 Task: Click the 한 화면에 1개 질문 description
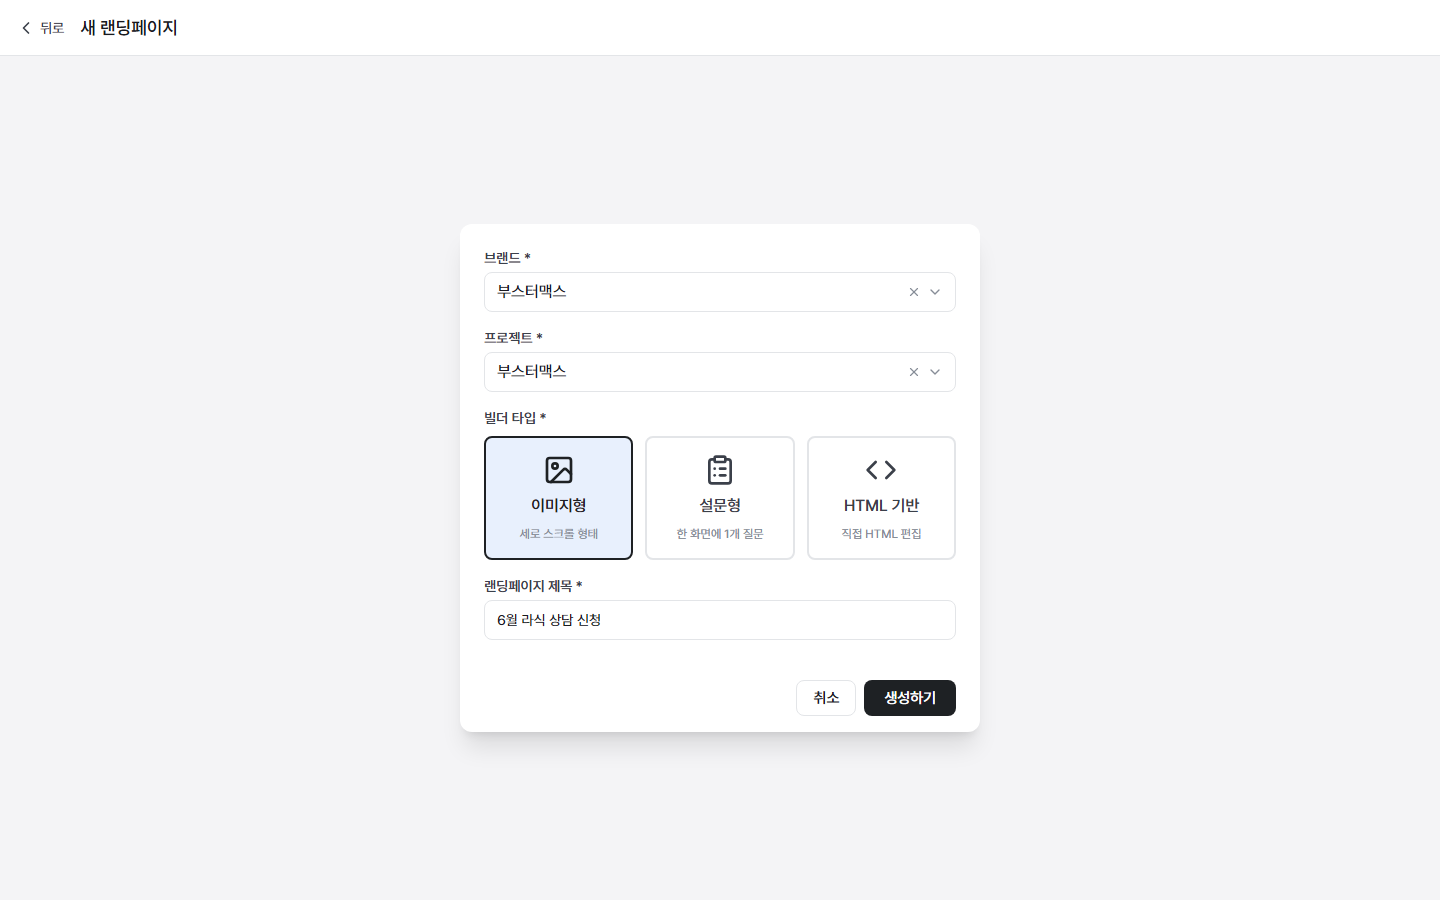720,534
